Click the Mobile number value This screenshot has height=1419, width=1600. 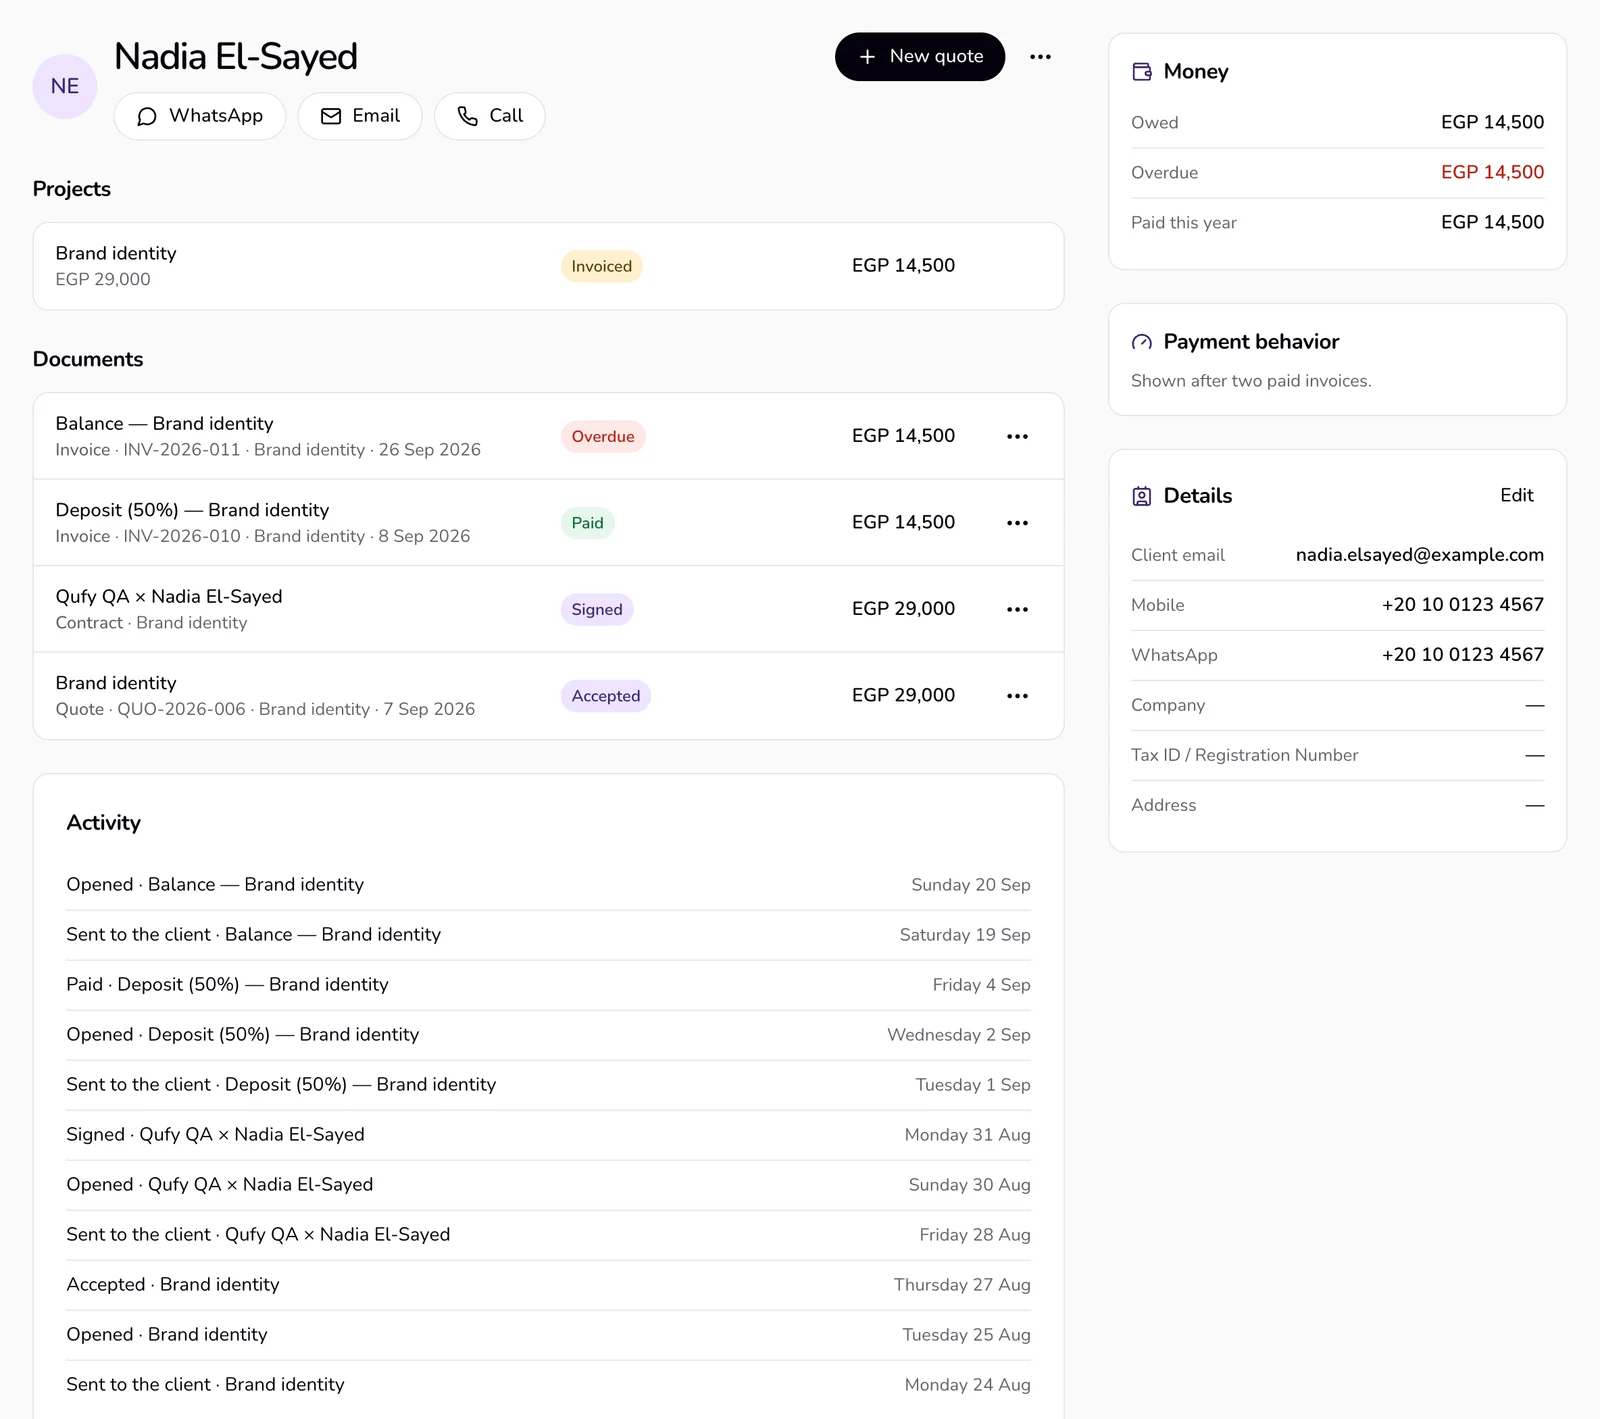[x=1462, y=605]
